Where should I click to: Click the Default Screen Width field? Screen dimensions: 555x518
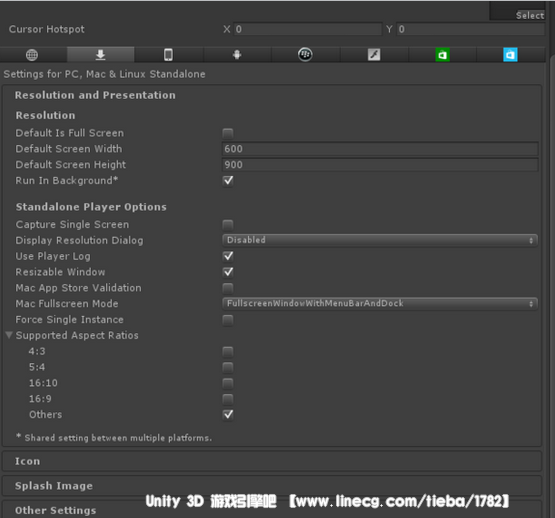380,149
